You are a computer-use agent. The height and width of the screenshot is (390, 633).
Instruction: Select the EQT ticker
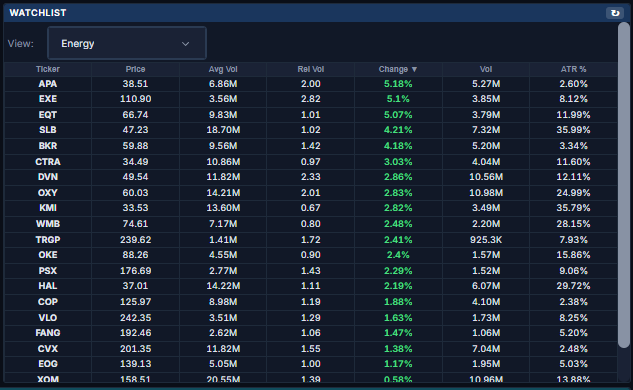[x=48, y=115]
